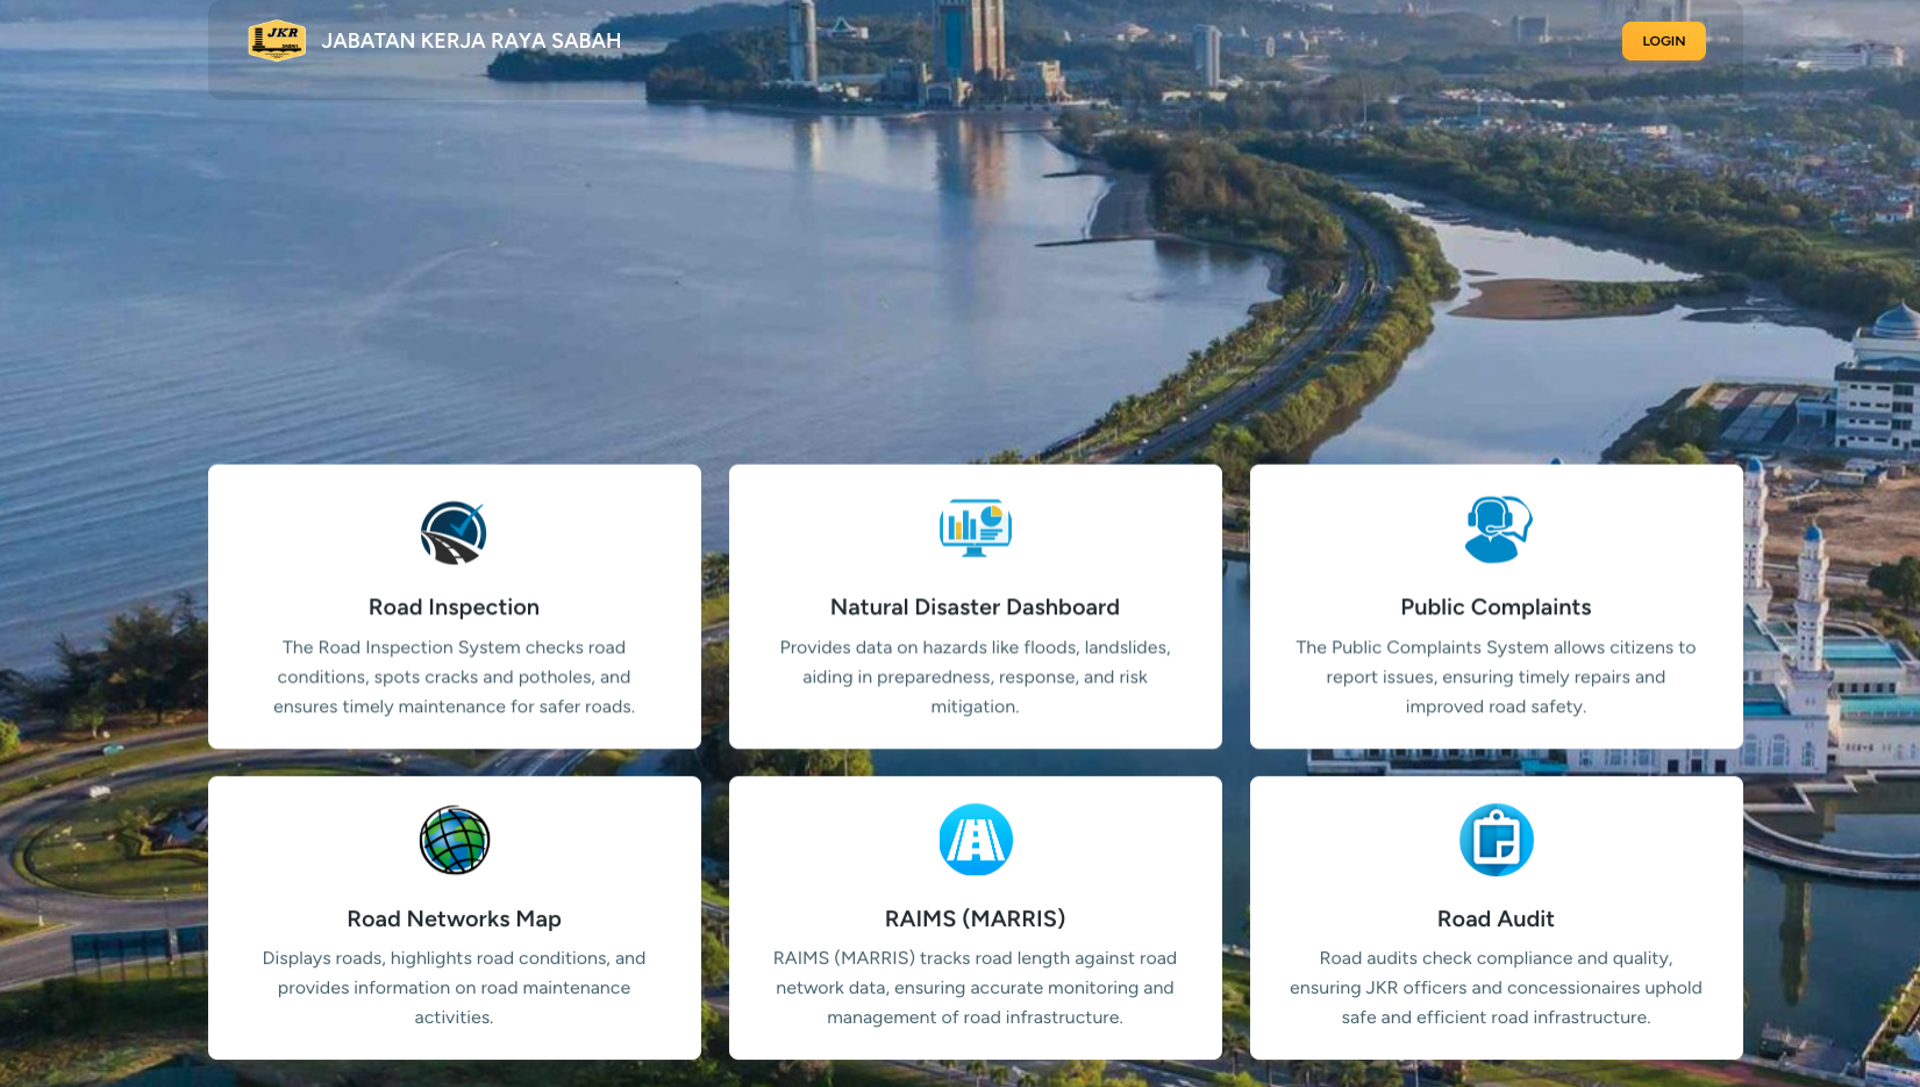The image size is (1920, 1087).
Task: Select the Road Networks Map heading
Action: click(x=453, y=919)
